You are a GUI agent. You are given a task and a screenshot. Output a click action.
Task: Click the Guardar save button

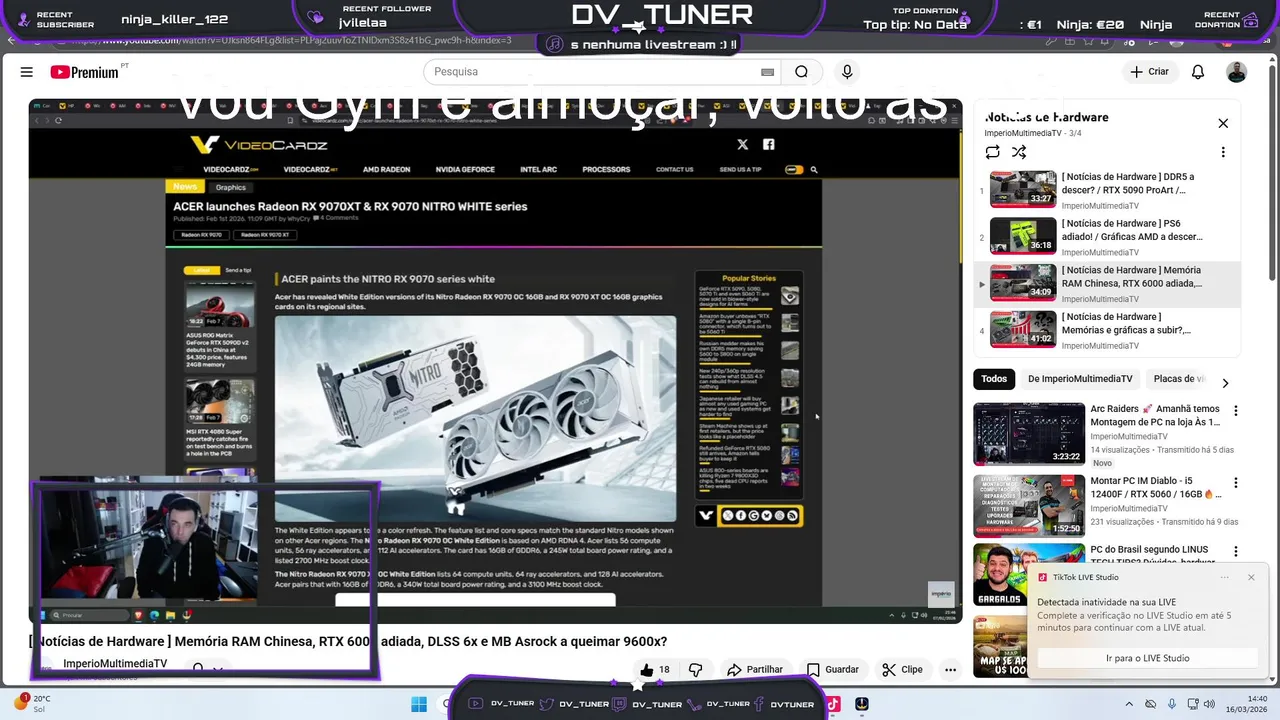(x=833, y=670)
